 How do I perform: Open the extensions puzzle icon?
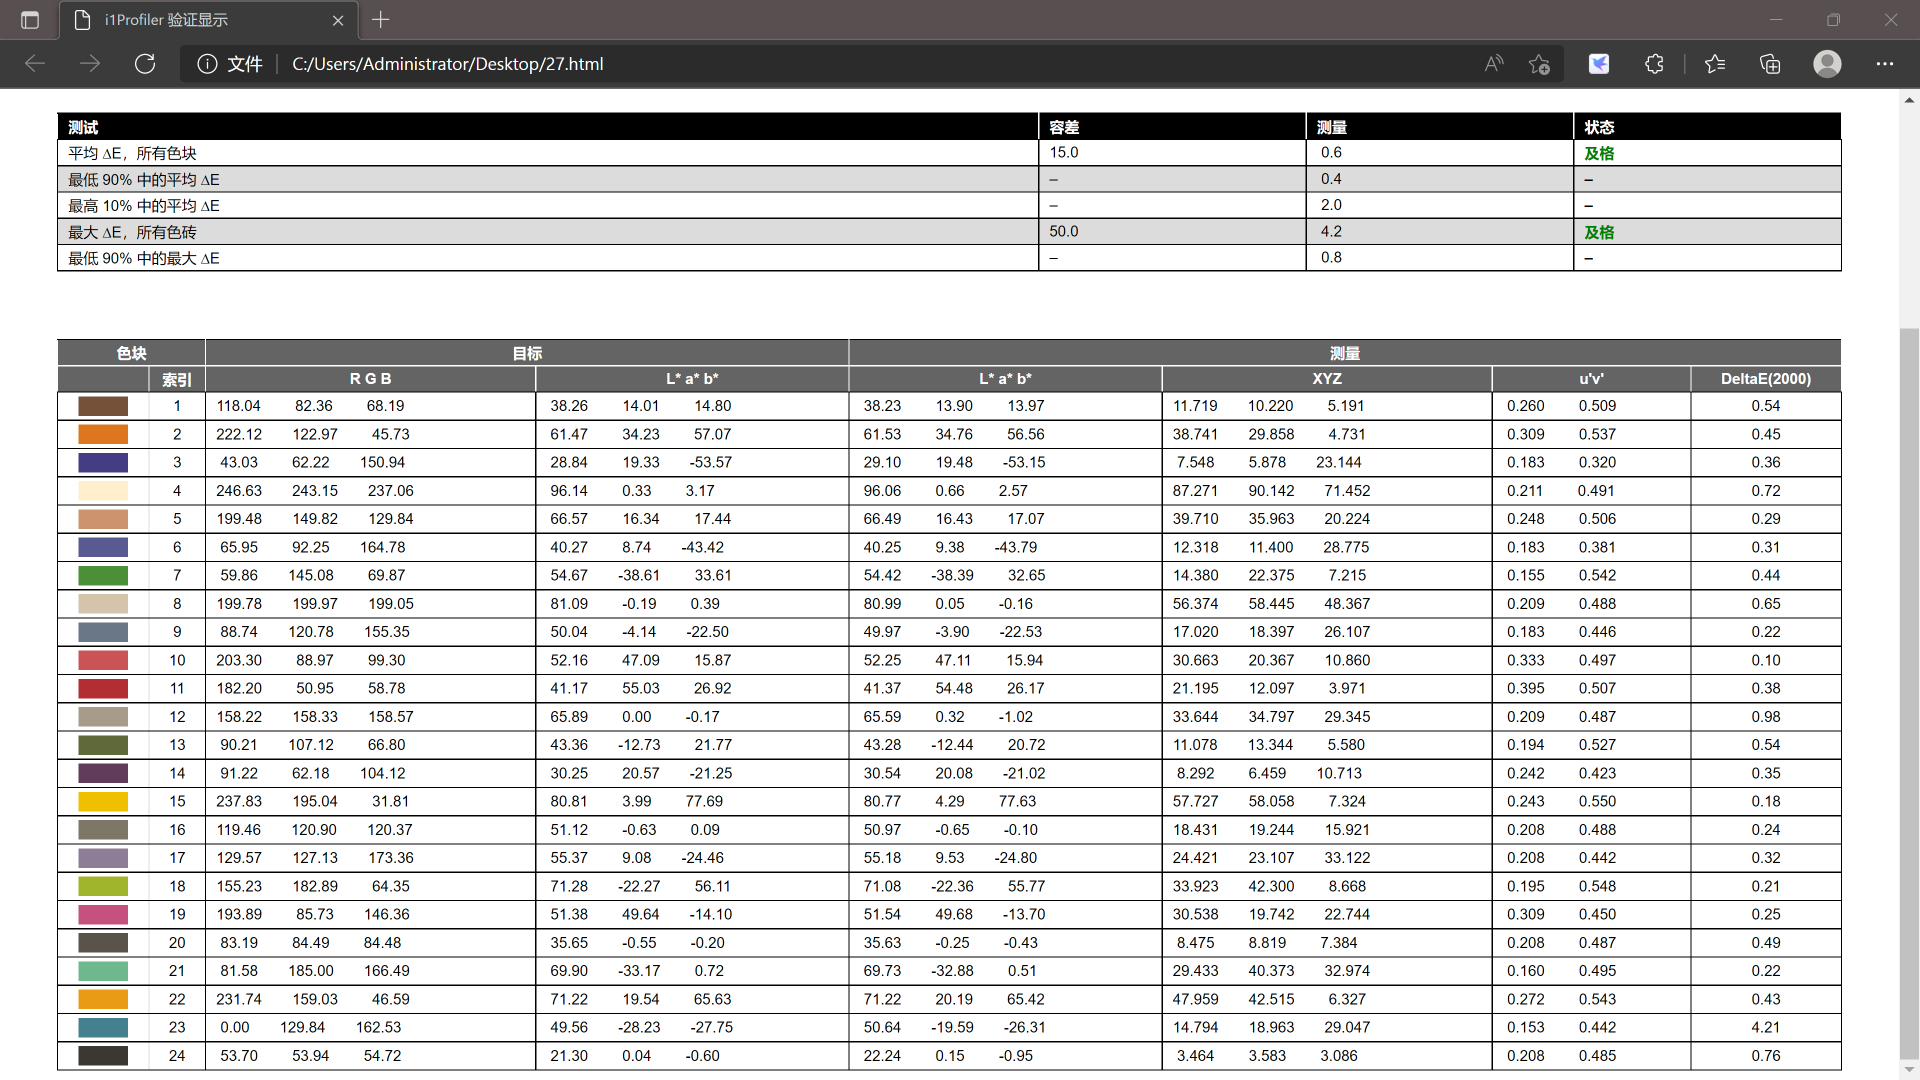[1654, 64]
